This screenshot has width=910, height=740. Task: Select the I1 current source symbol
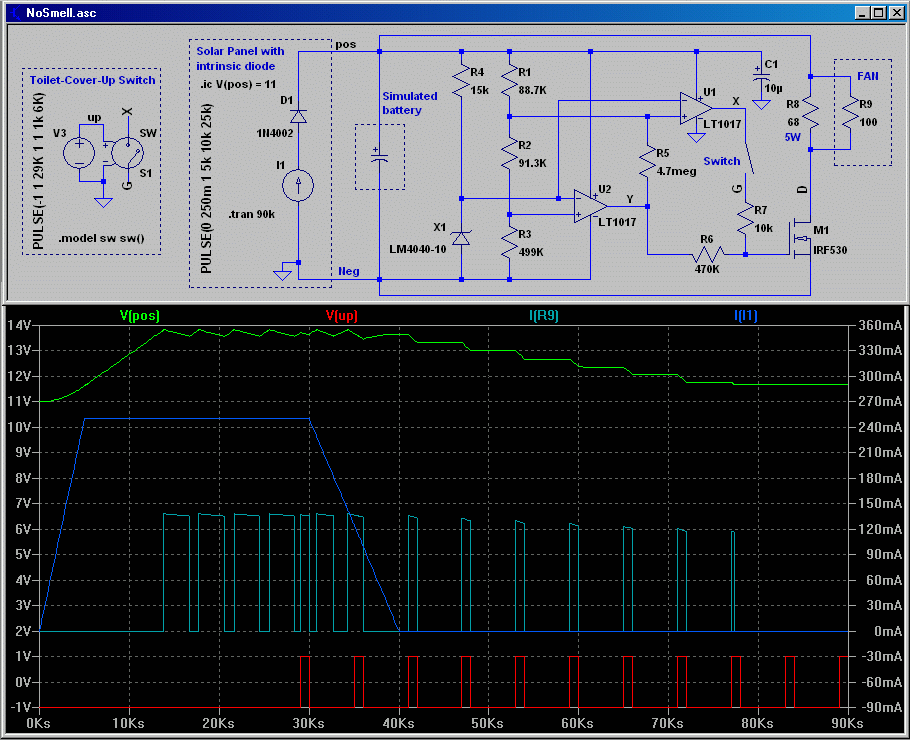coord(298,185)
